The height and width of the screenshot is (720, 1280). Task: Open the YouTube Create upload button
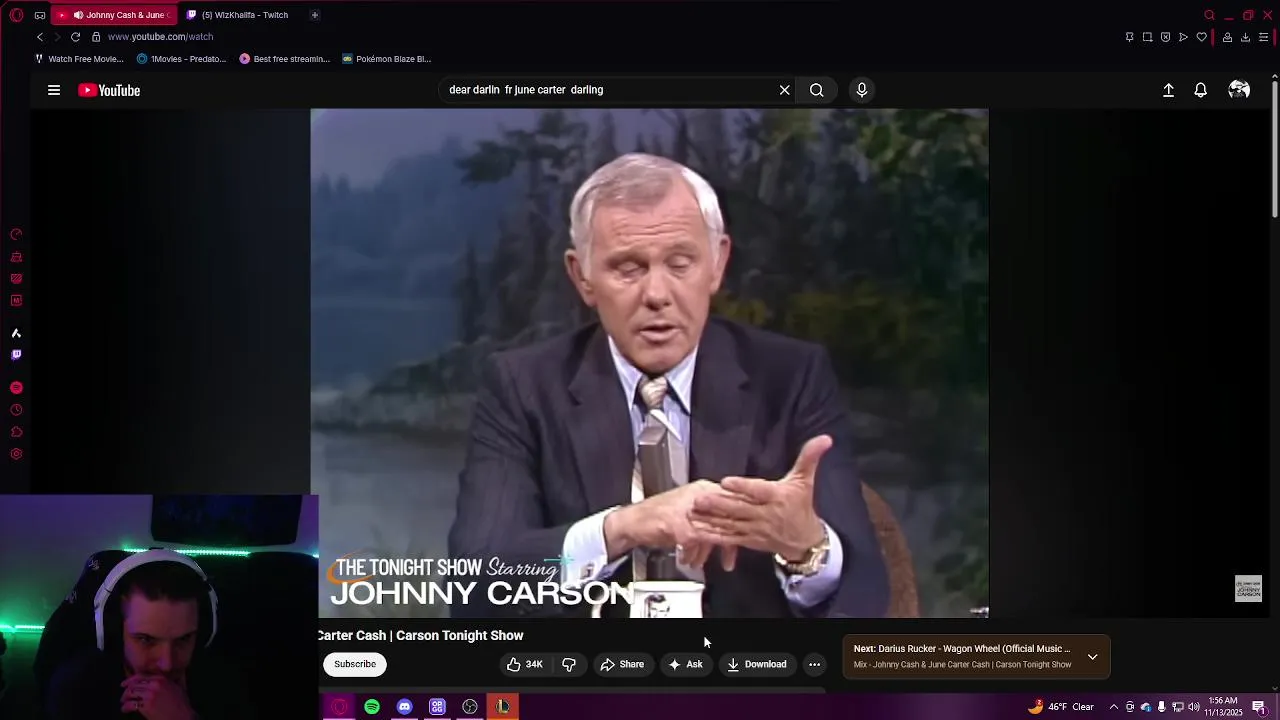point(1168,90)
